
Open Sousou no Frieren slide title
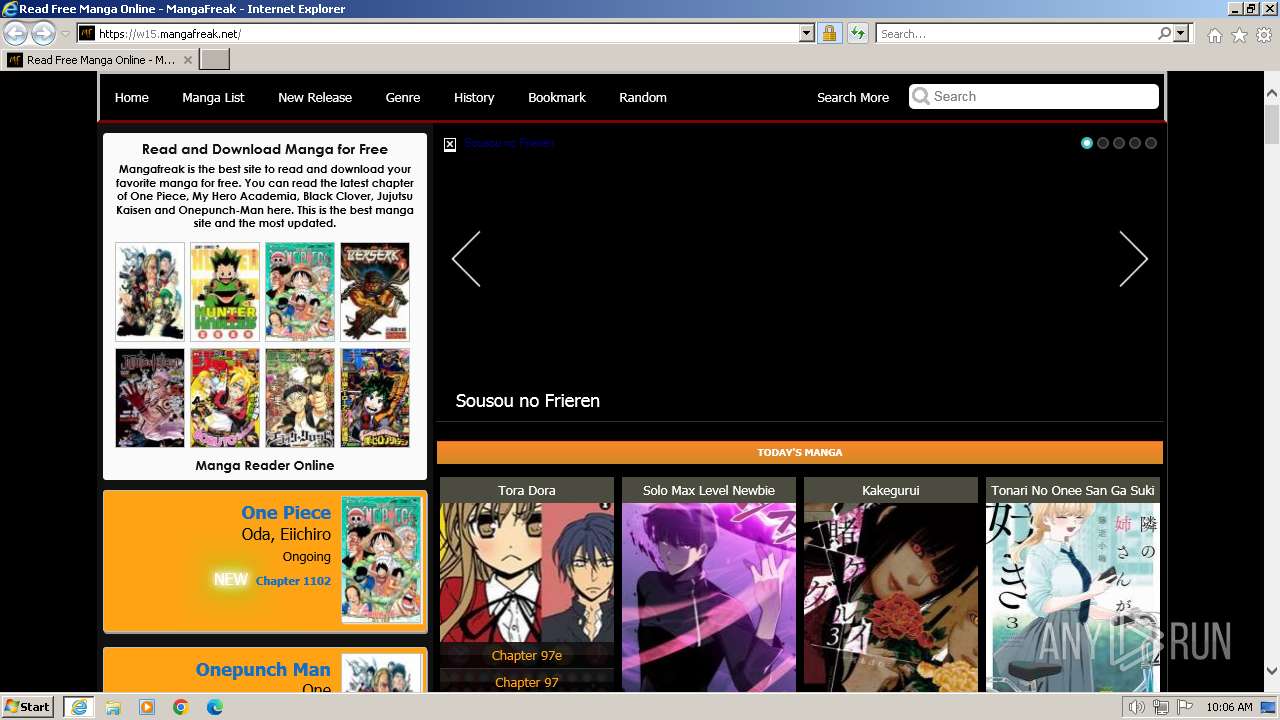point(528,400)
